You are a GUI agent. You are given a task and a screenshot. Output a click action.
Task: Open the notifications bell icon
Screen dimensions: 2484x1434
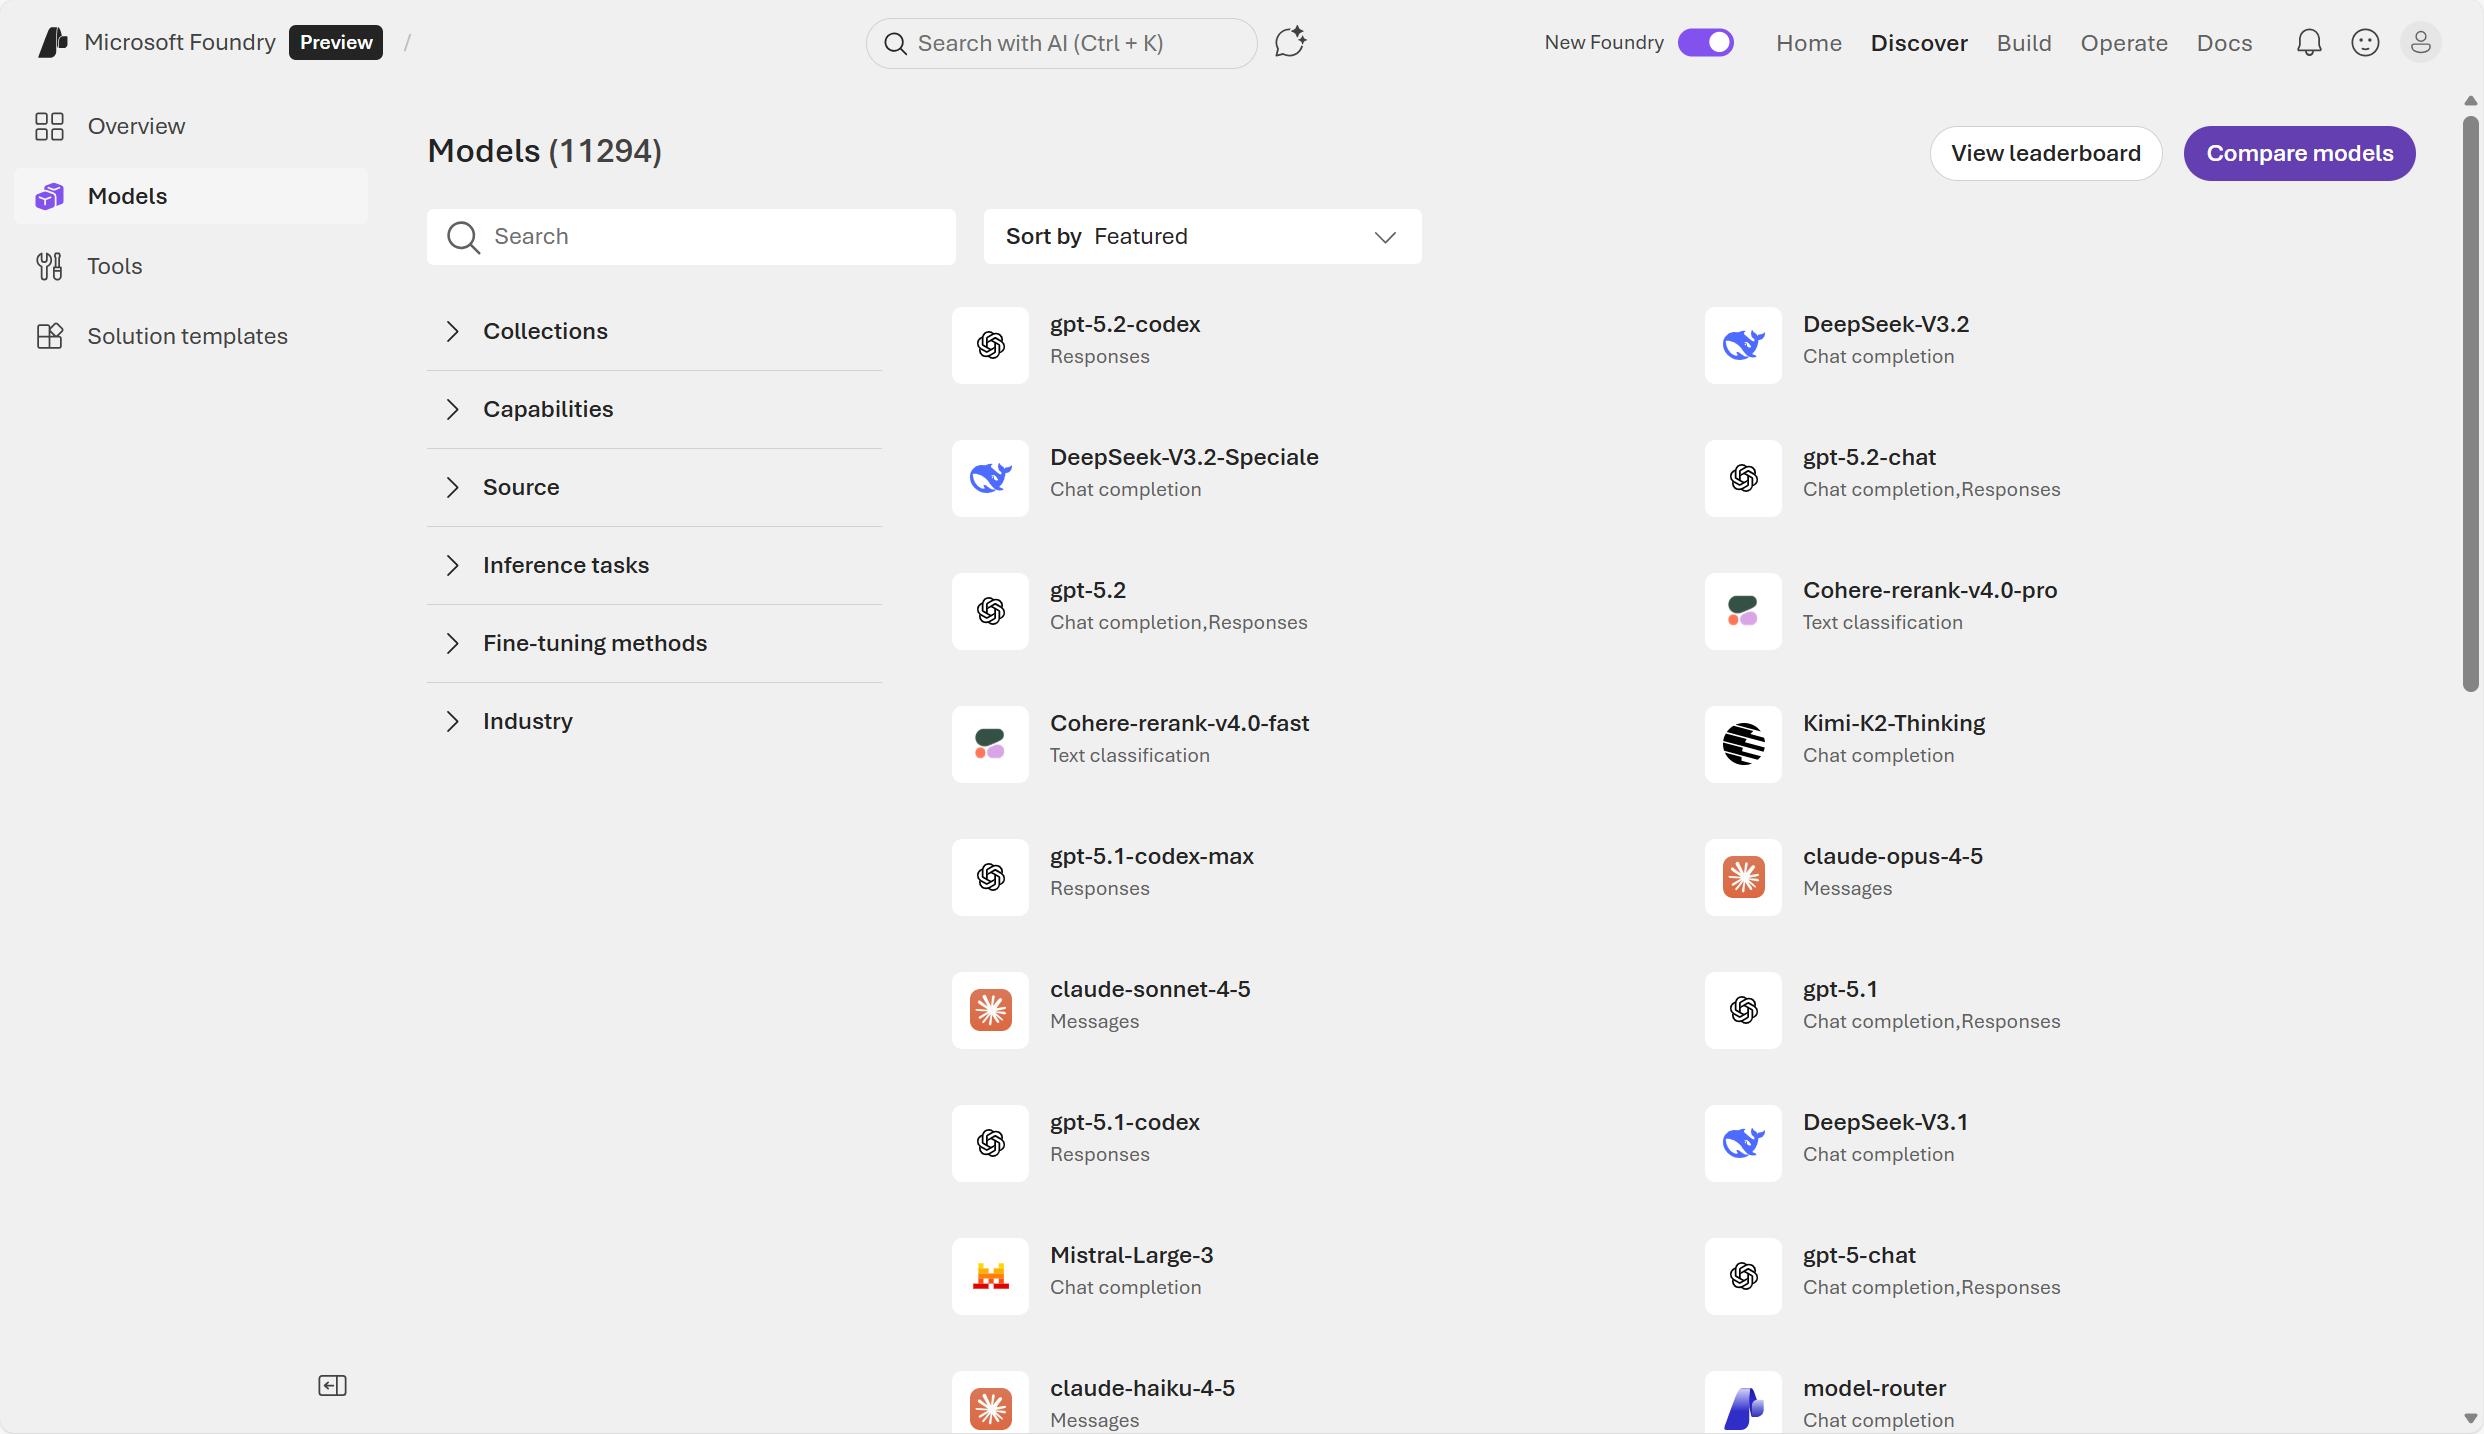point(2309,43)
